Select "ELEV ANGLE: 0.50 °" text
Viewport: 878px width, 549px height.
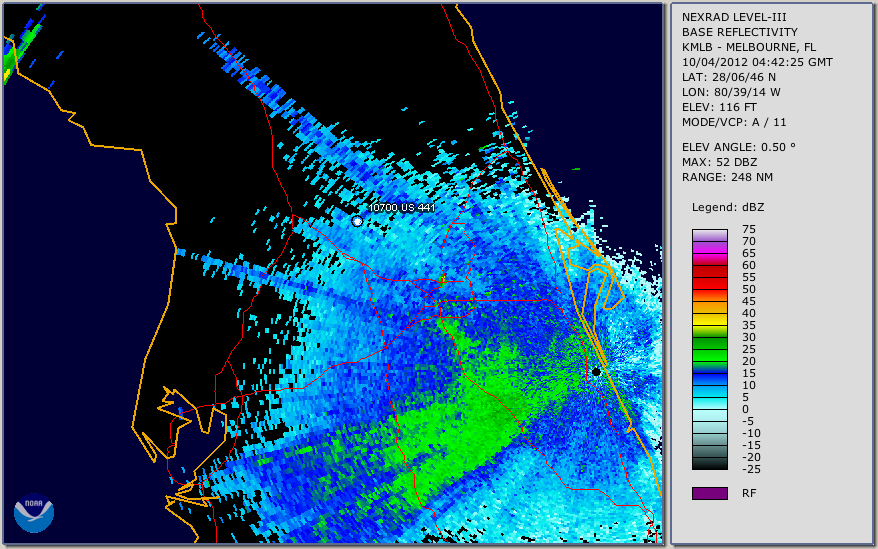739,147
